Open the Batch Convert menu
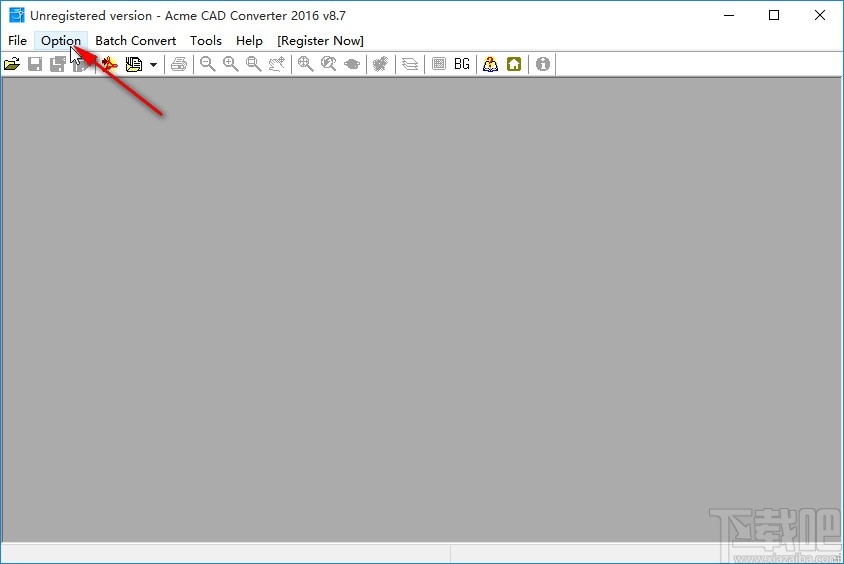The image size is (844, 564). [x=136, y=40]
